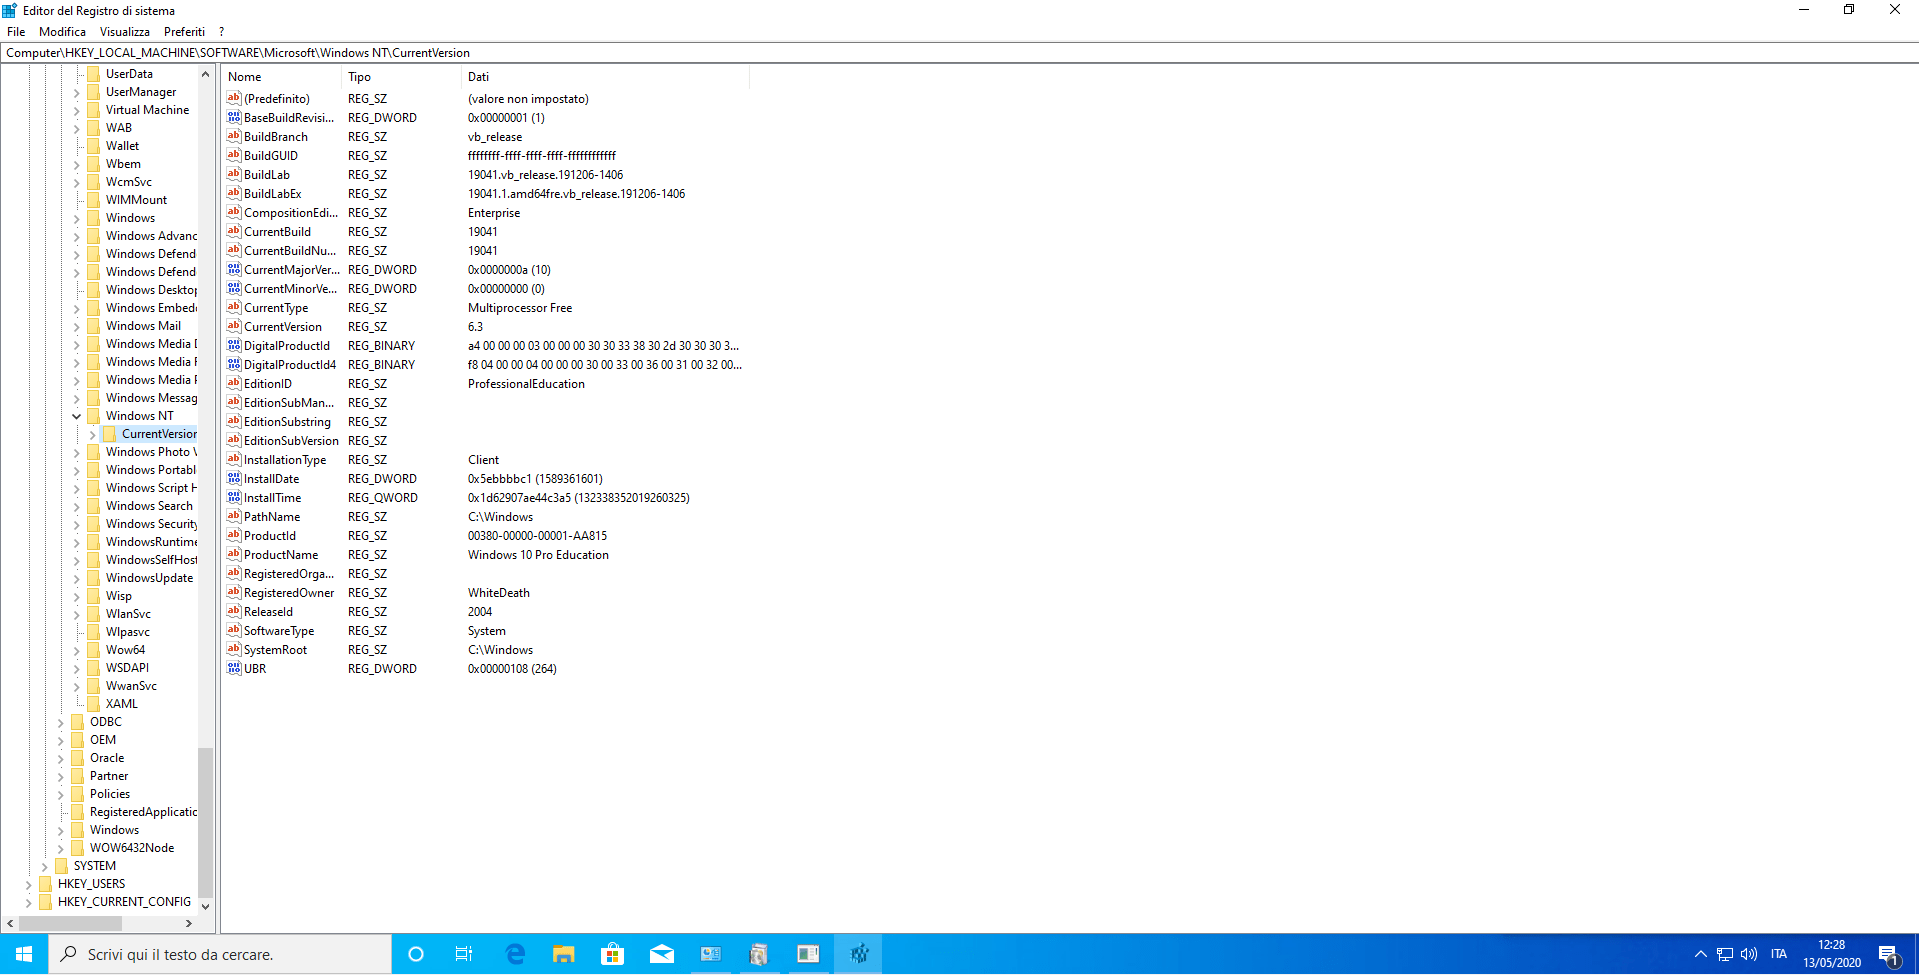Screen dimensions: 1919x975
Task: Click the PathName value name
Action: [272, 517]
